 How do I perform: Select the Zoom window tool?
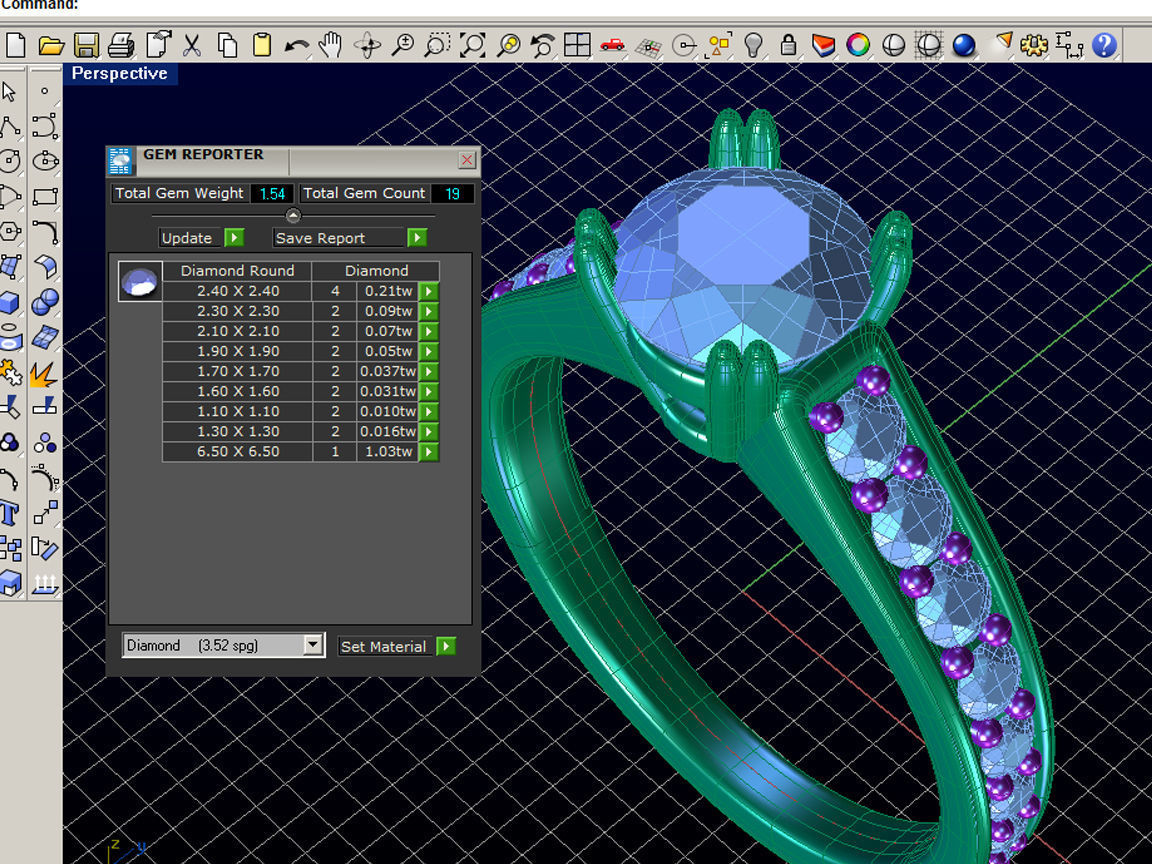437,46
